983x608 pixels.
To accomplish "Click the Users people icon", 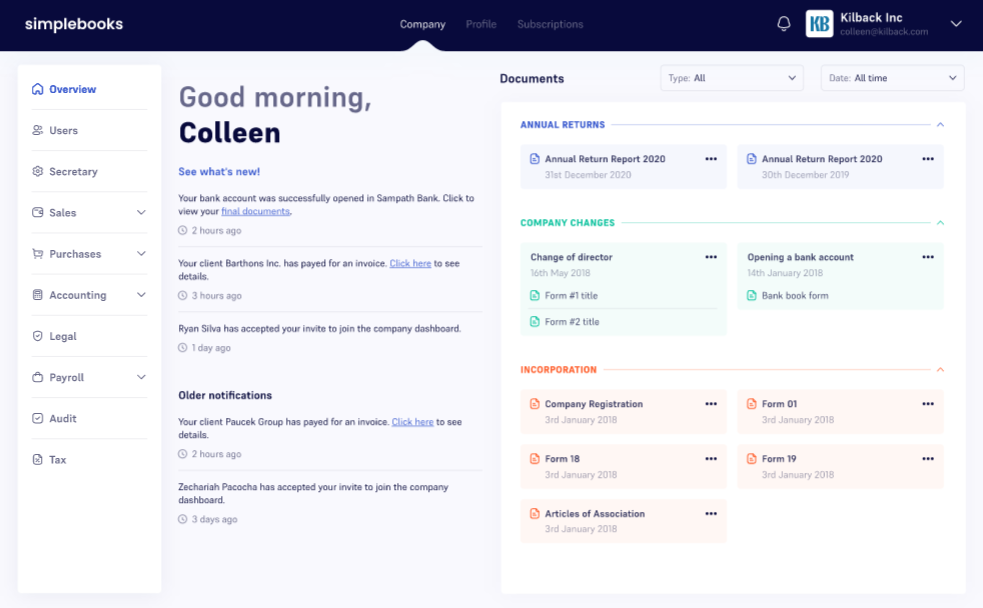I will (38, 130).
